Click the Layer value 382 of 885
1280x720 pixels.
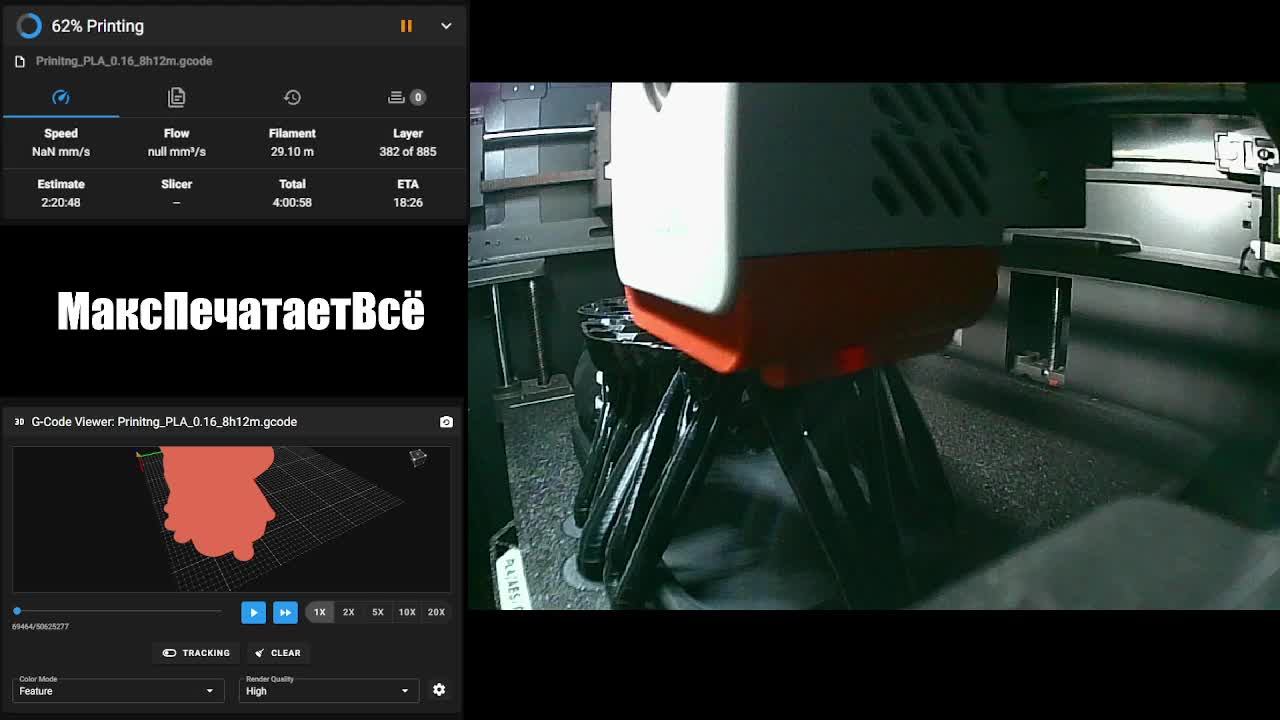[408, 152]
